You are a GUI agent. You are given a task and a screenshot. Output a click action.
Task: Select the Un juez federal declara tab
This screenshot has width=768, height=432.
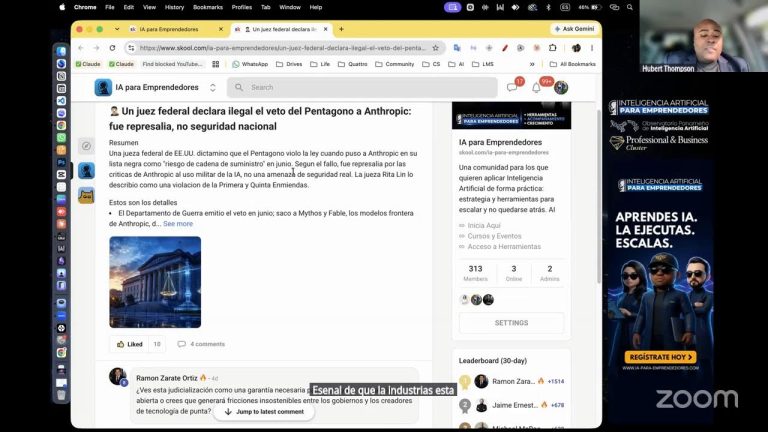(282, 29)
